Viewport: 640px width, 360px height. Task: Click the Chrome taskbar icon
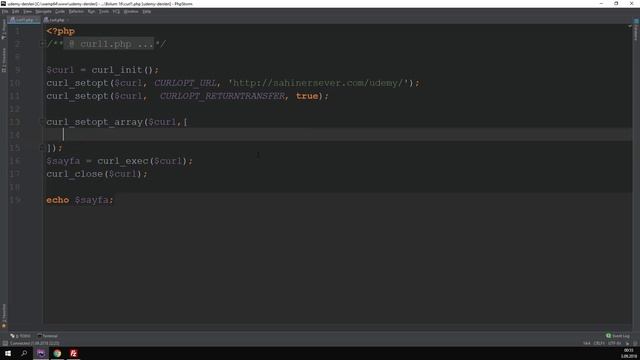[57, 353]
